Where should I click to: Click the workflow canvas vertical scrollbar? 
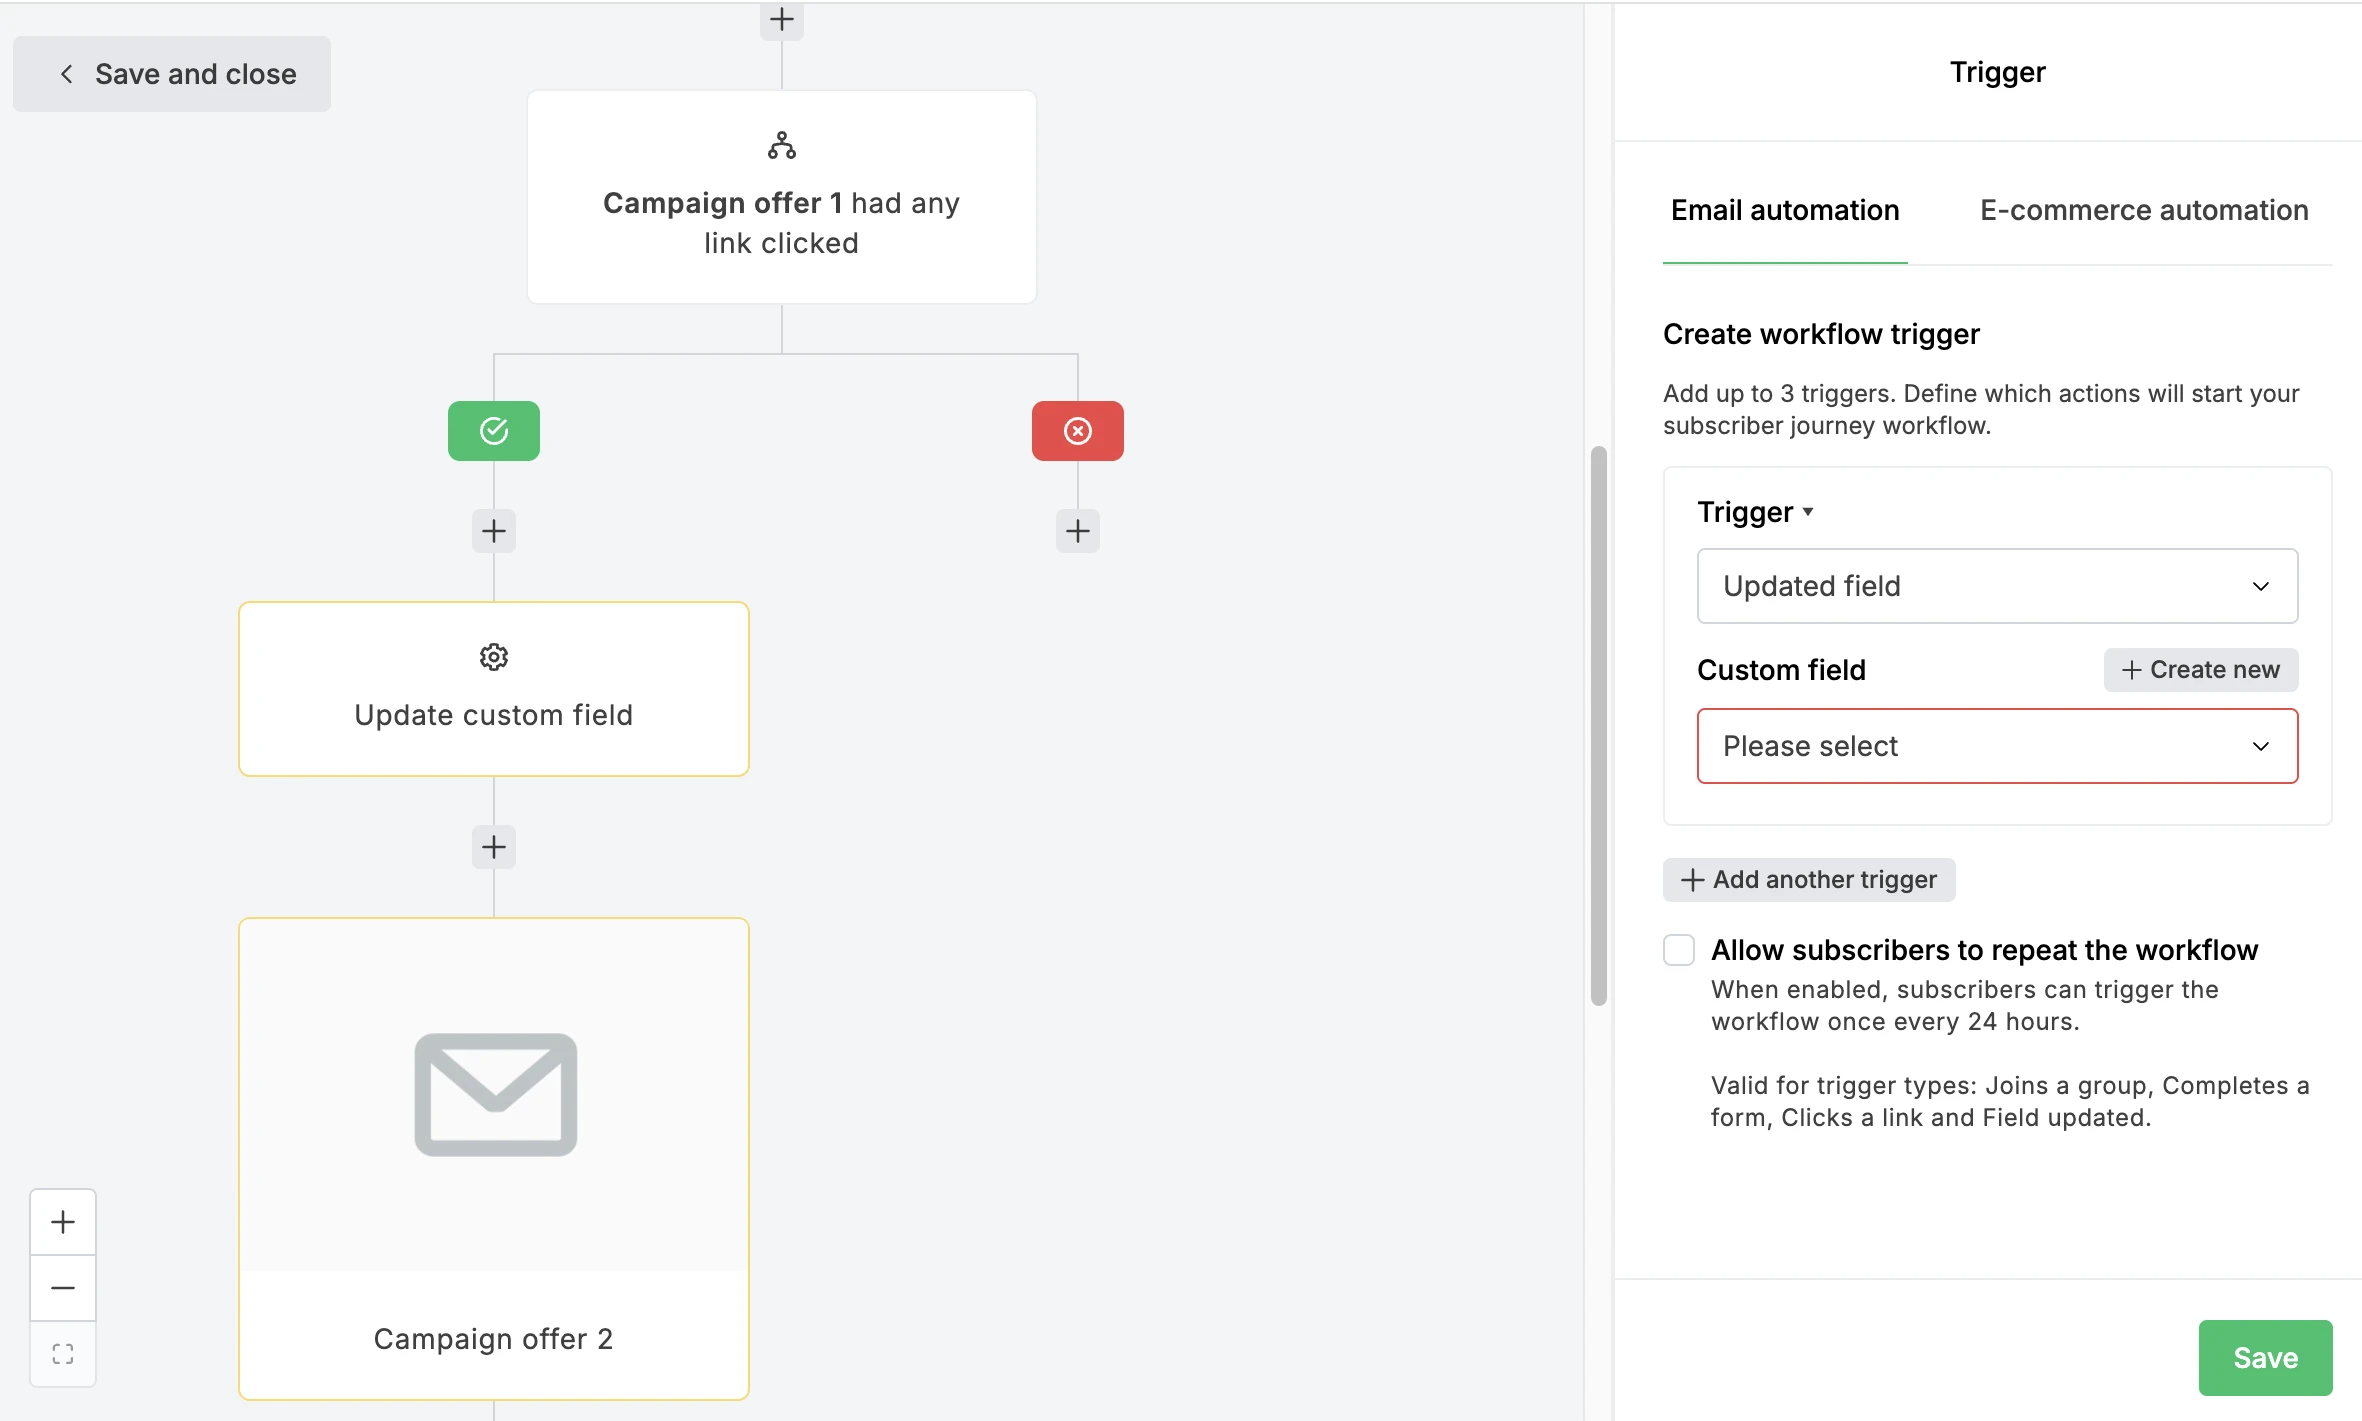[1599, 725]
